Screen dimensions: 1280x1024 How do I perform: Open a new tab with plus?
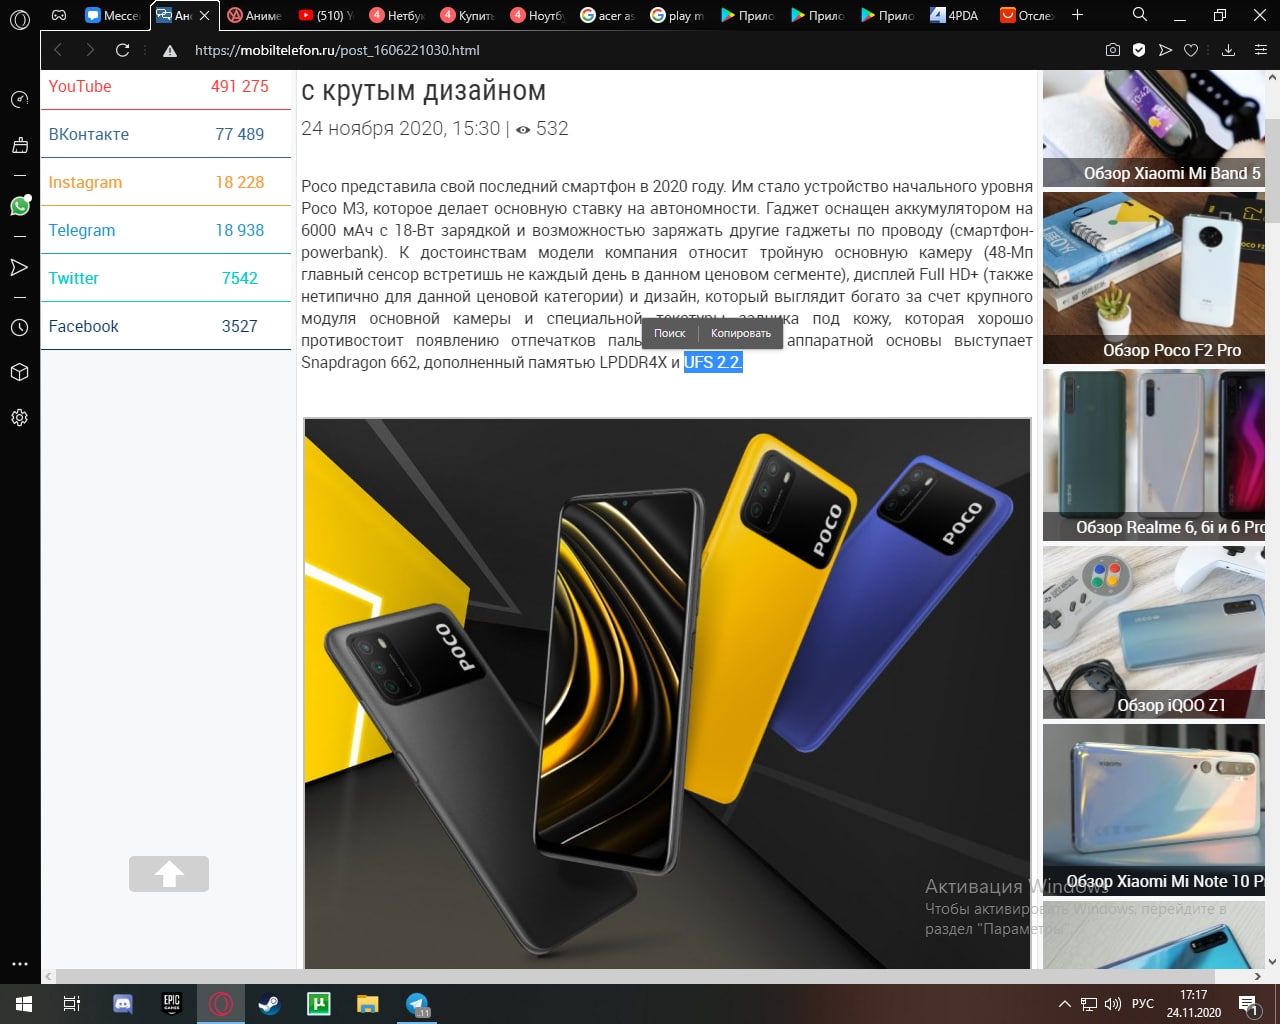point(1077,15)
